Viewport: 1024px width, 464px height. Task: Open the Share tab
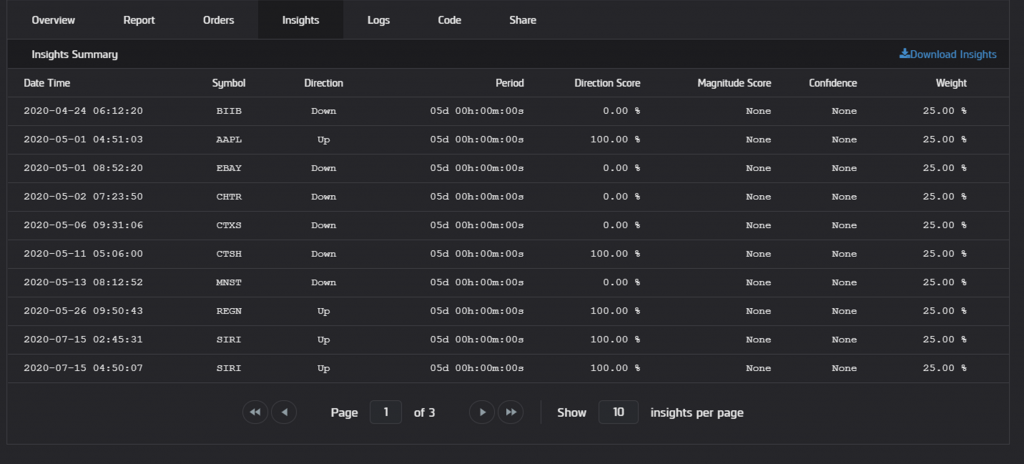click(x=522, y=20)
